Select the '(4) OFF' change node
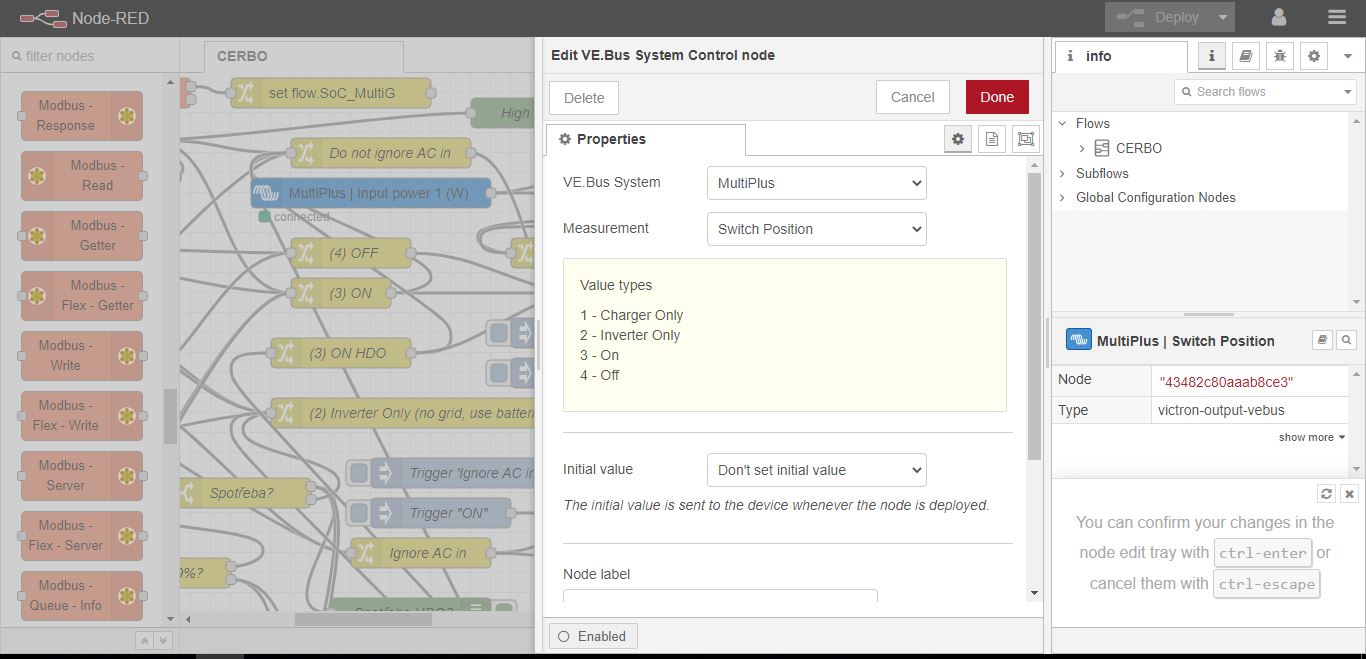The image size is (1366, 659). click(351, 253)
